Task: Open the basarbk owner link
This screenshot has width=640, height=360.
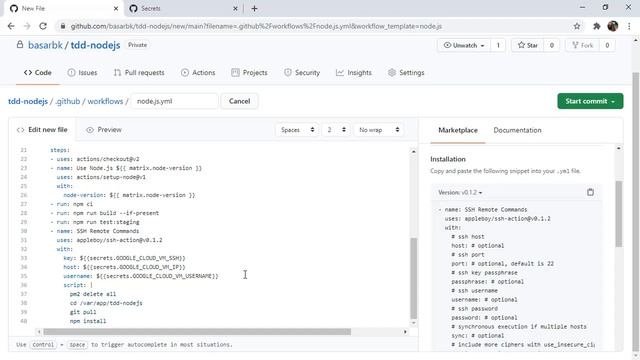Action: (45, 45)
